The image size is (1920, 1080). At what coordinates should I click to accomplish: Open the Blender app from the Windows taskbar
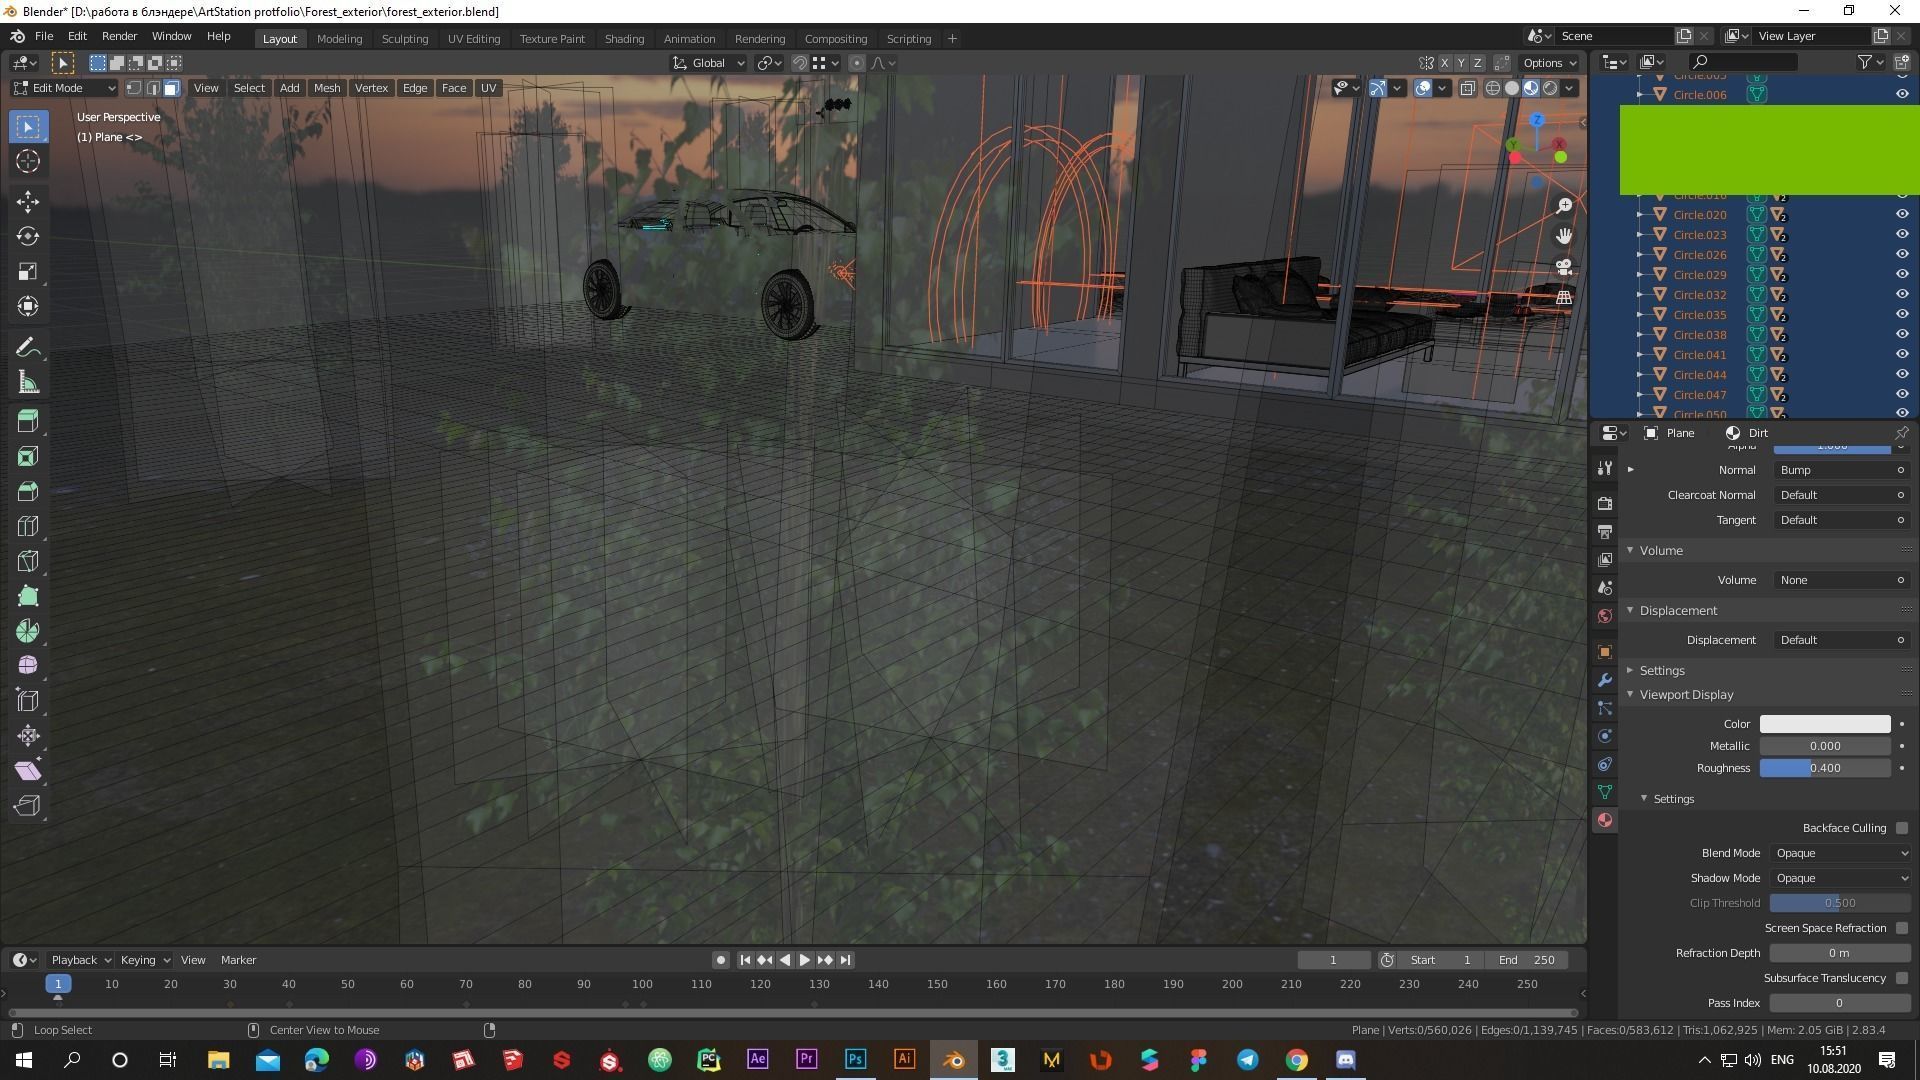tap(953, 1060)
